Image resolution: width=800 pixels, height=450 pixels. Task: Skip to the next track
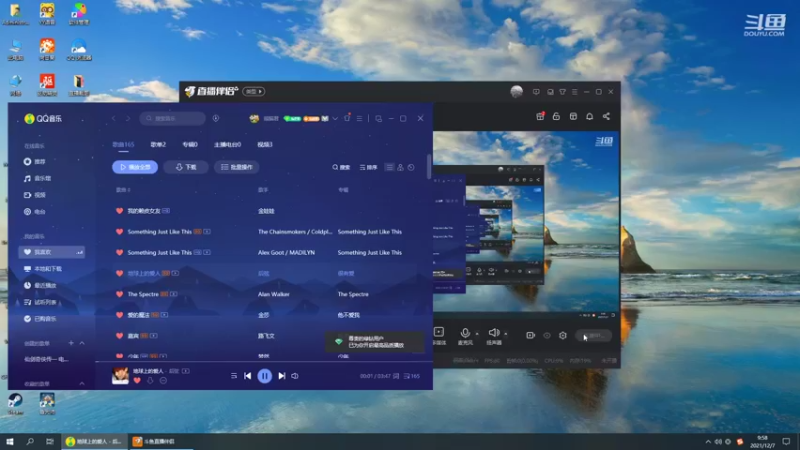pos(282,376)
